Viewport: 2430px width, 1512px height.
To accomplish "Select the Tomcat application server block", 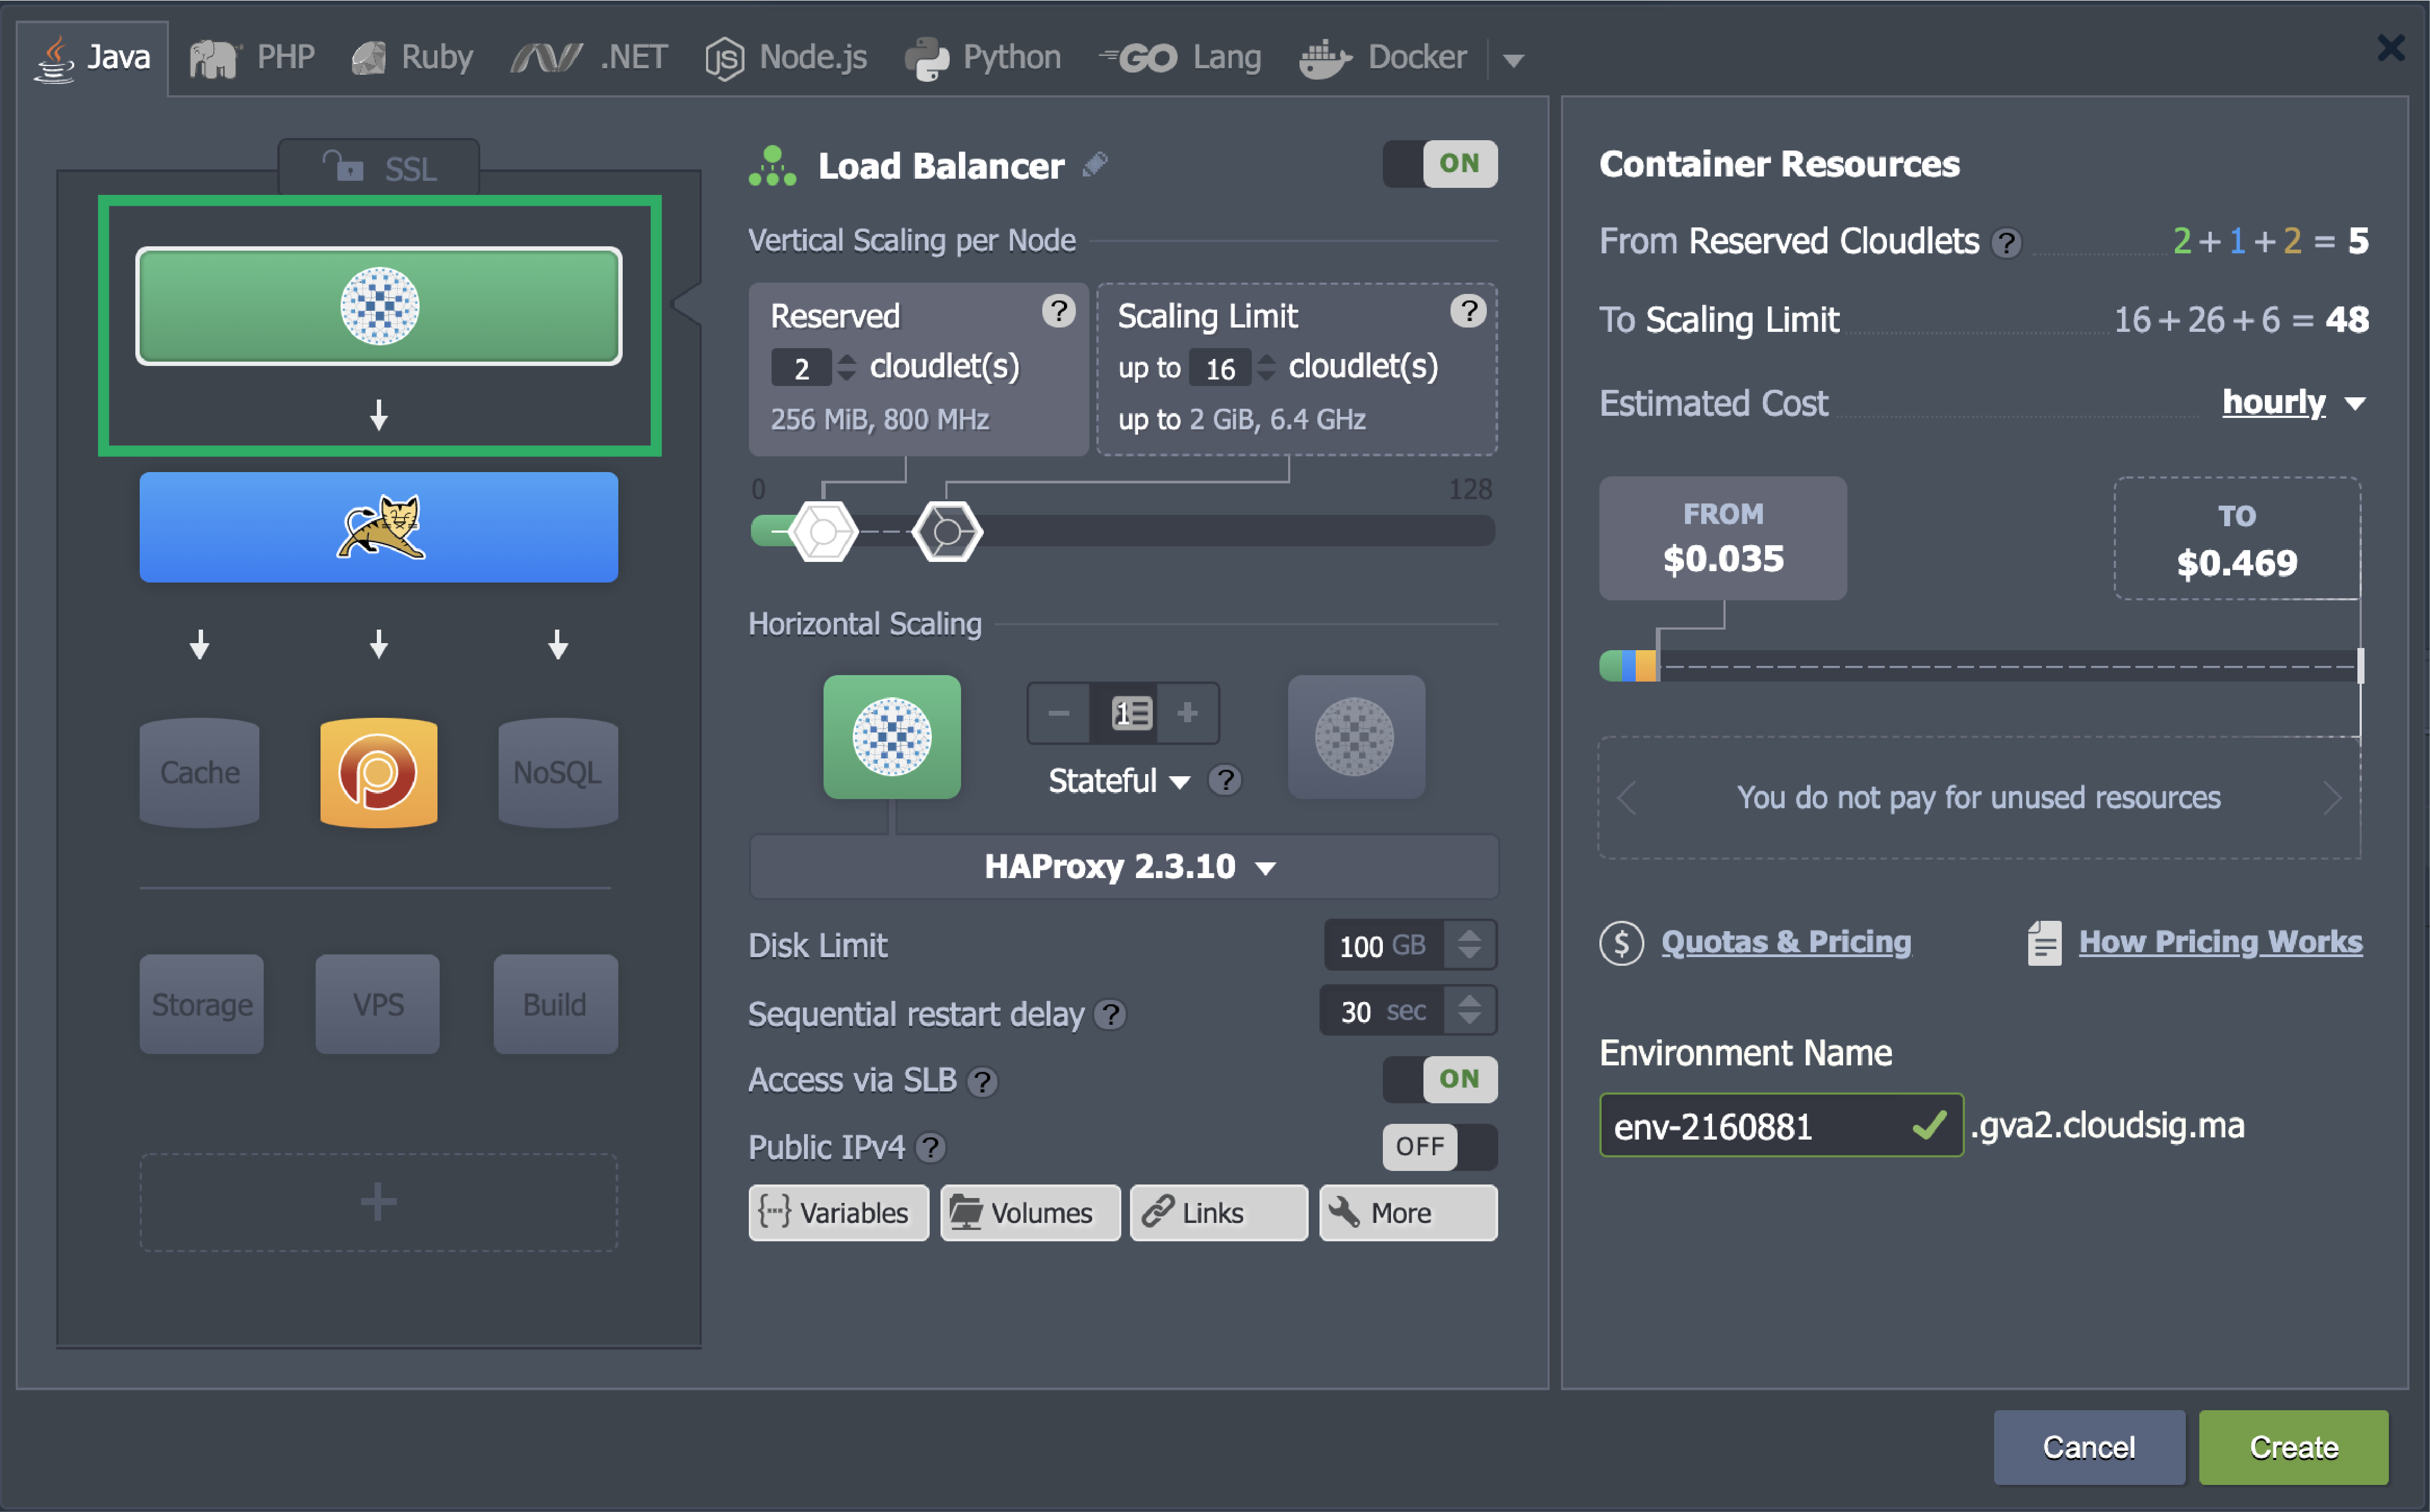I will [379, 527].
